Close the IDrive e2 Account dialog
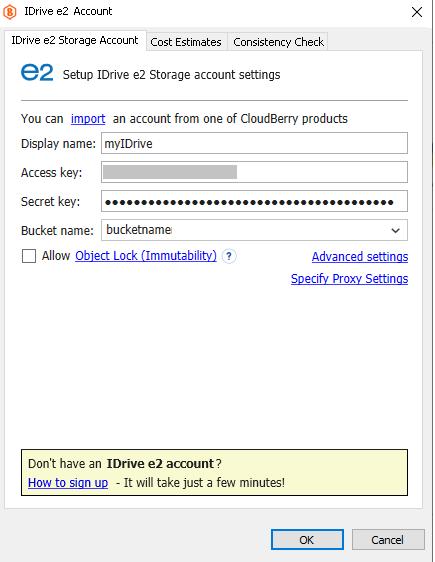Screen dimensions: 435x562 (417, 12)
